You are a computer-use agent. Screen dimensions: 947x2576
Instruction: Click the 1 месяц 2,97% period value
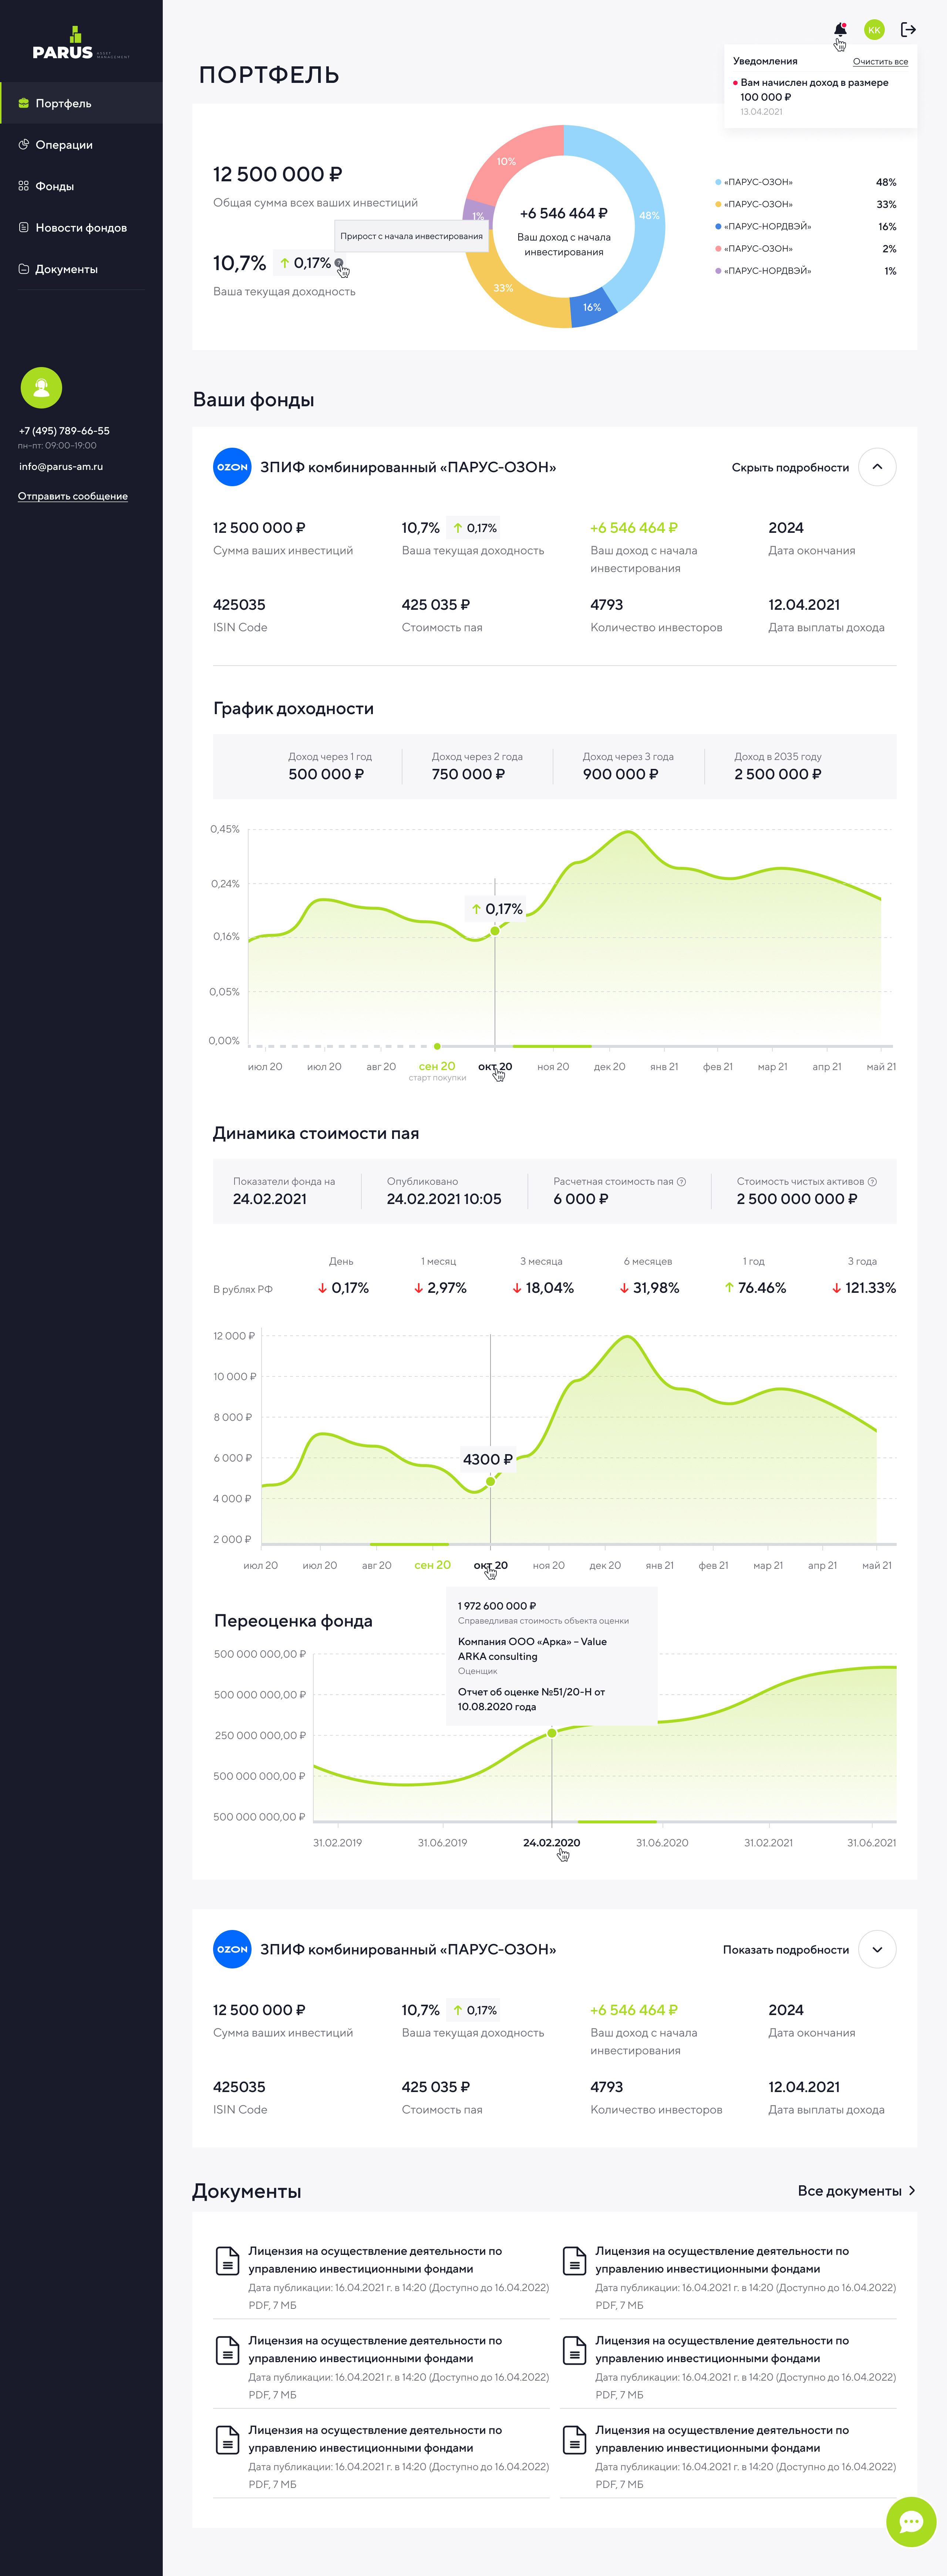tap(440, 1288)
